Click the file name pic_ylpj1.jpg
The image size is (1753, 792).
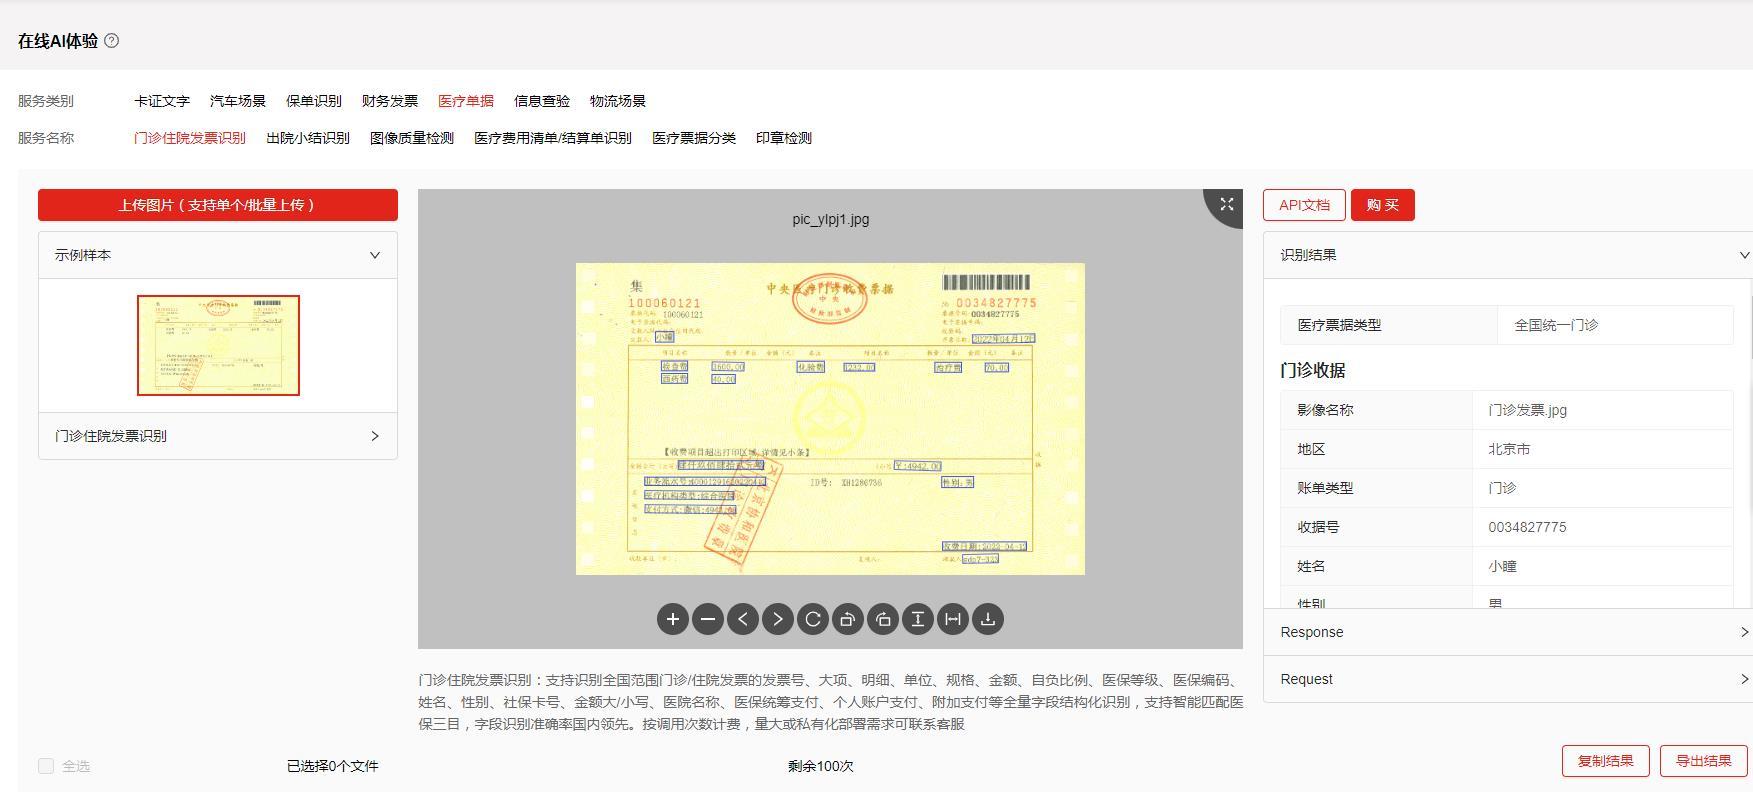(831, 219)
